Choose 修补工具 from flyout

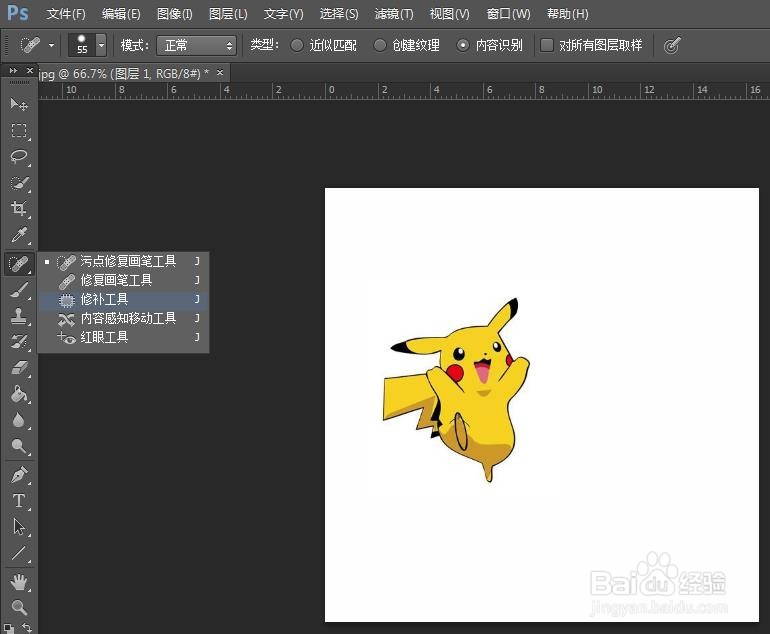(x=123, y=300)
